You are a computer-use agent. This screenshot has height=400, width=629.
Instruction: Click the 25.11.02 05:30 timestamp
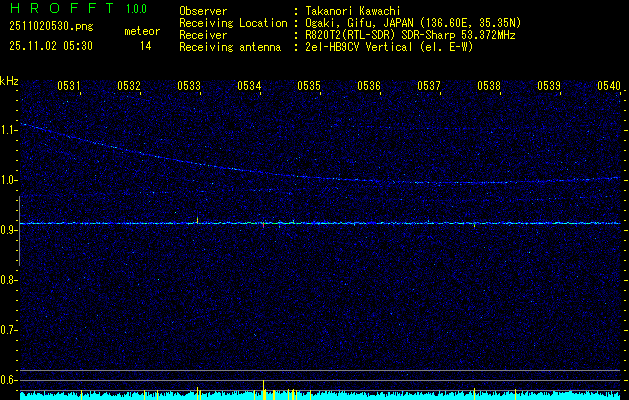[50, 45]
